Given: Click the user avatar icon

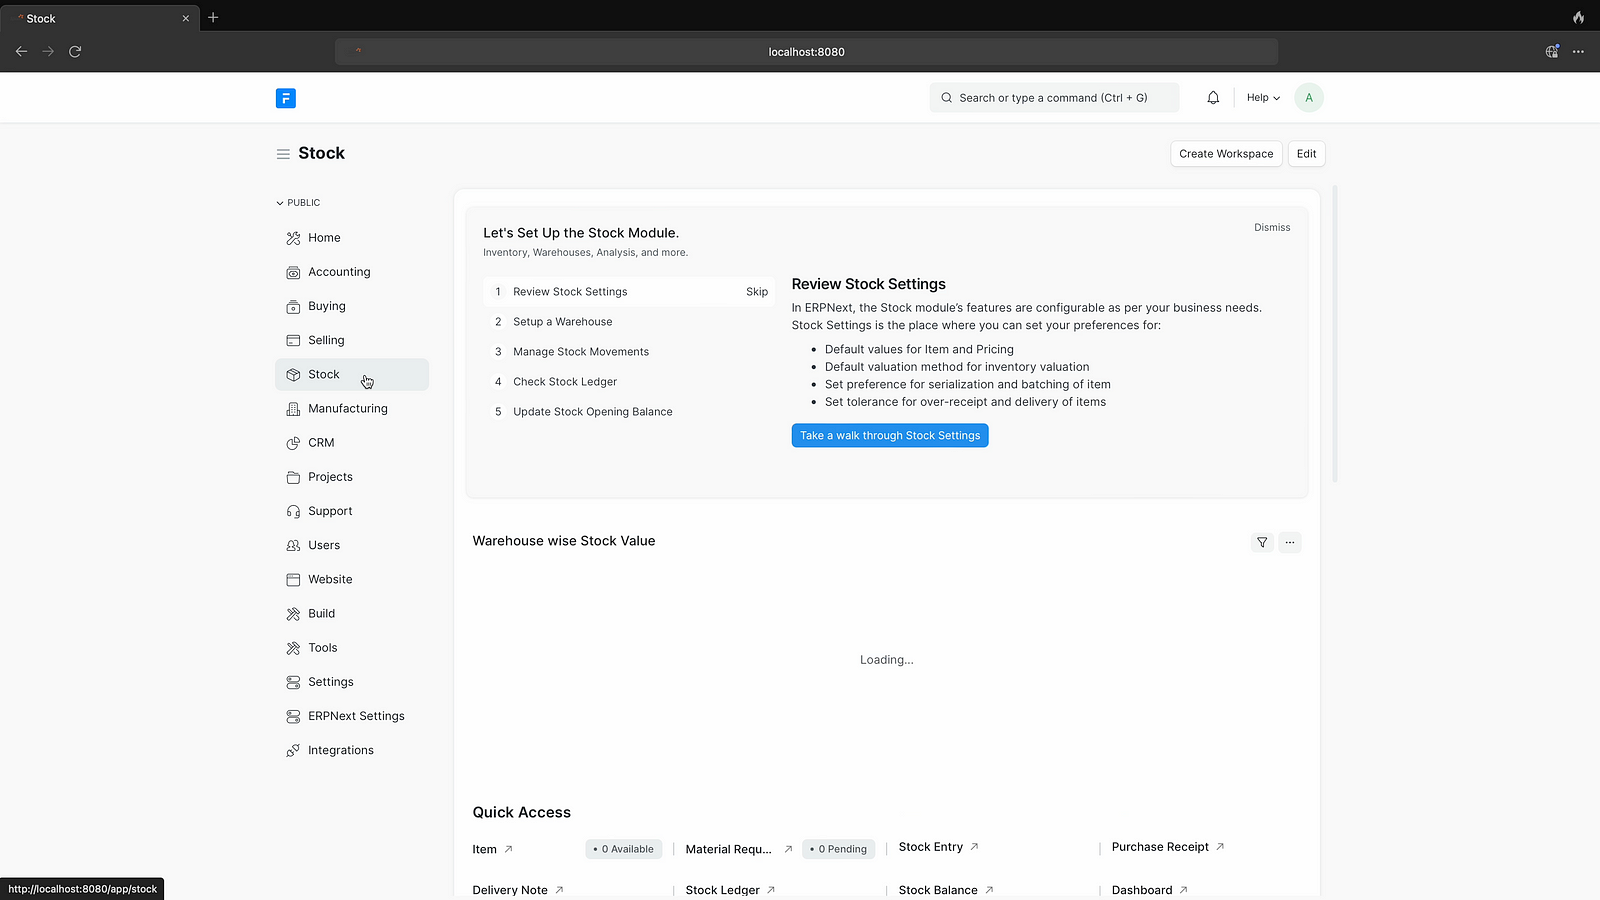Looking at the screenshot, I should pyautogui.click(x=1308, y=98).
